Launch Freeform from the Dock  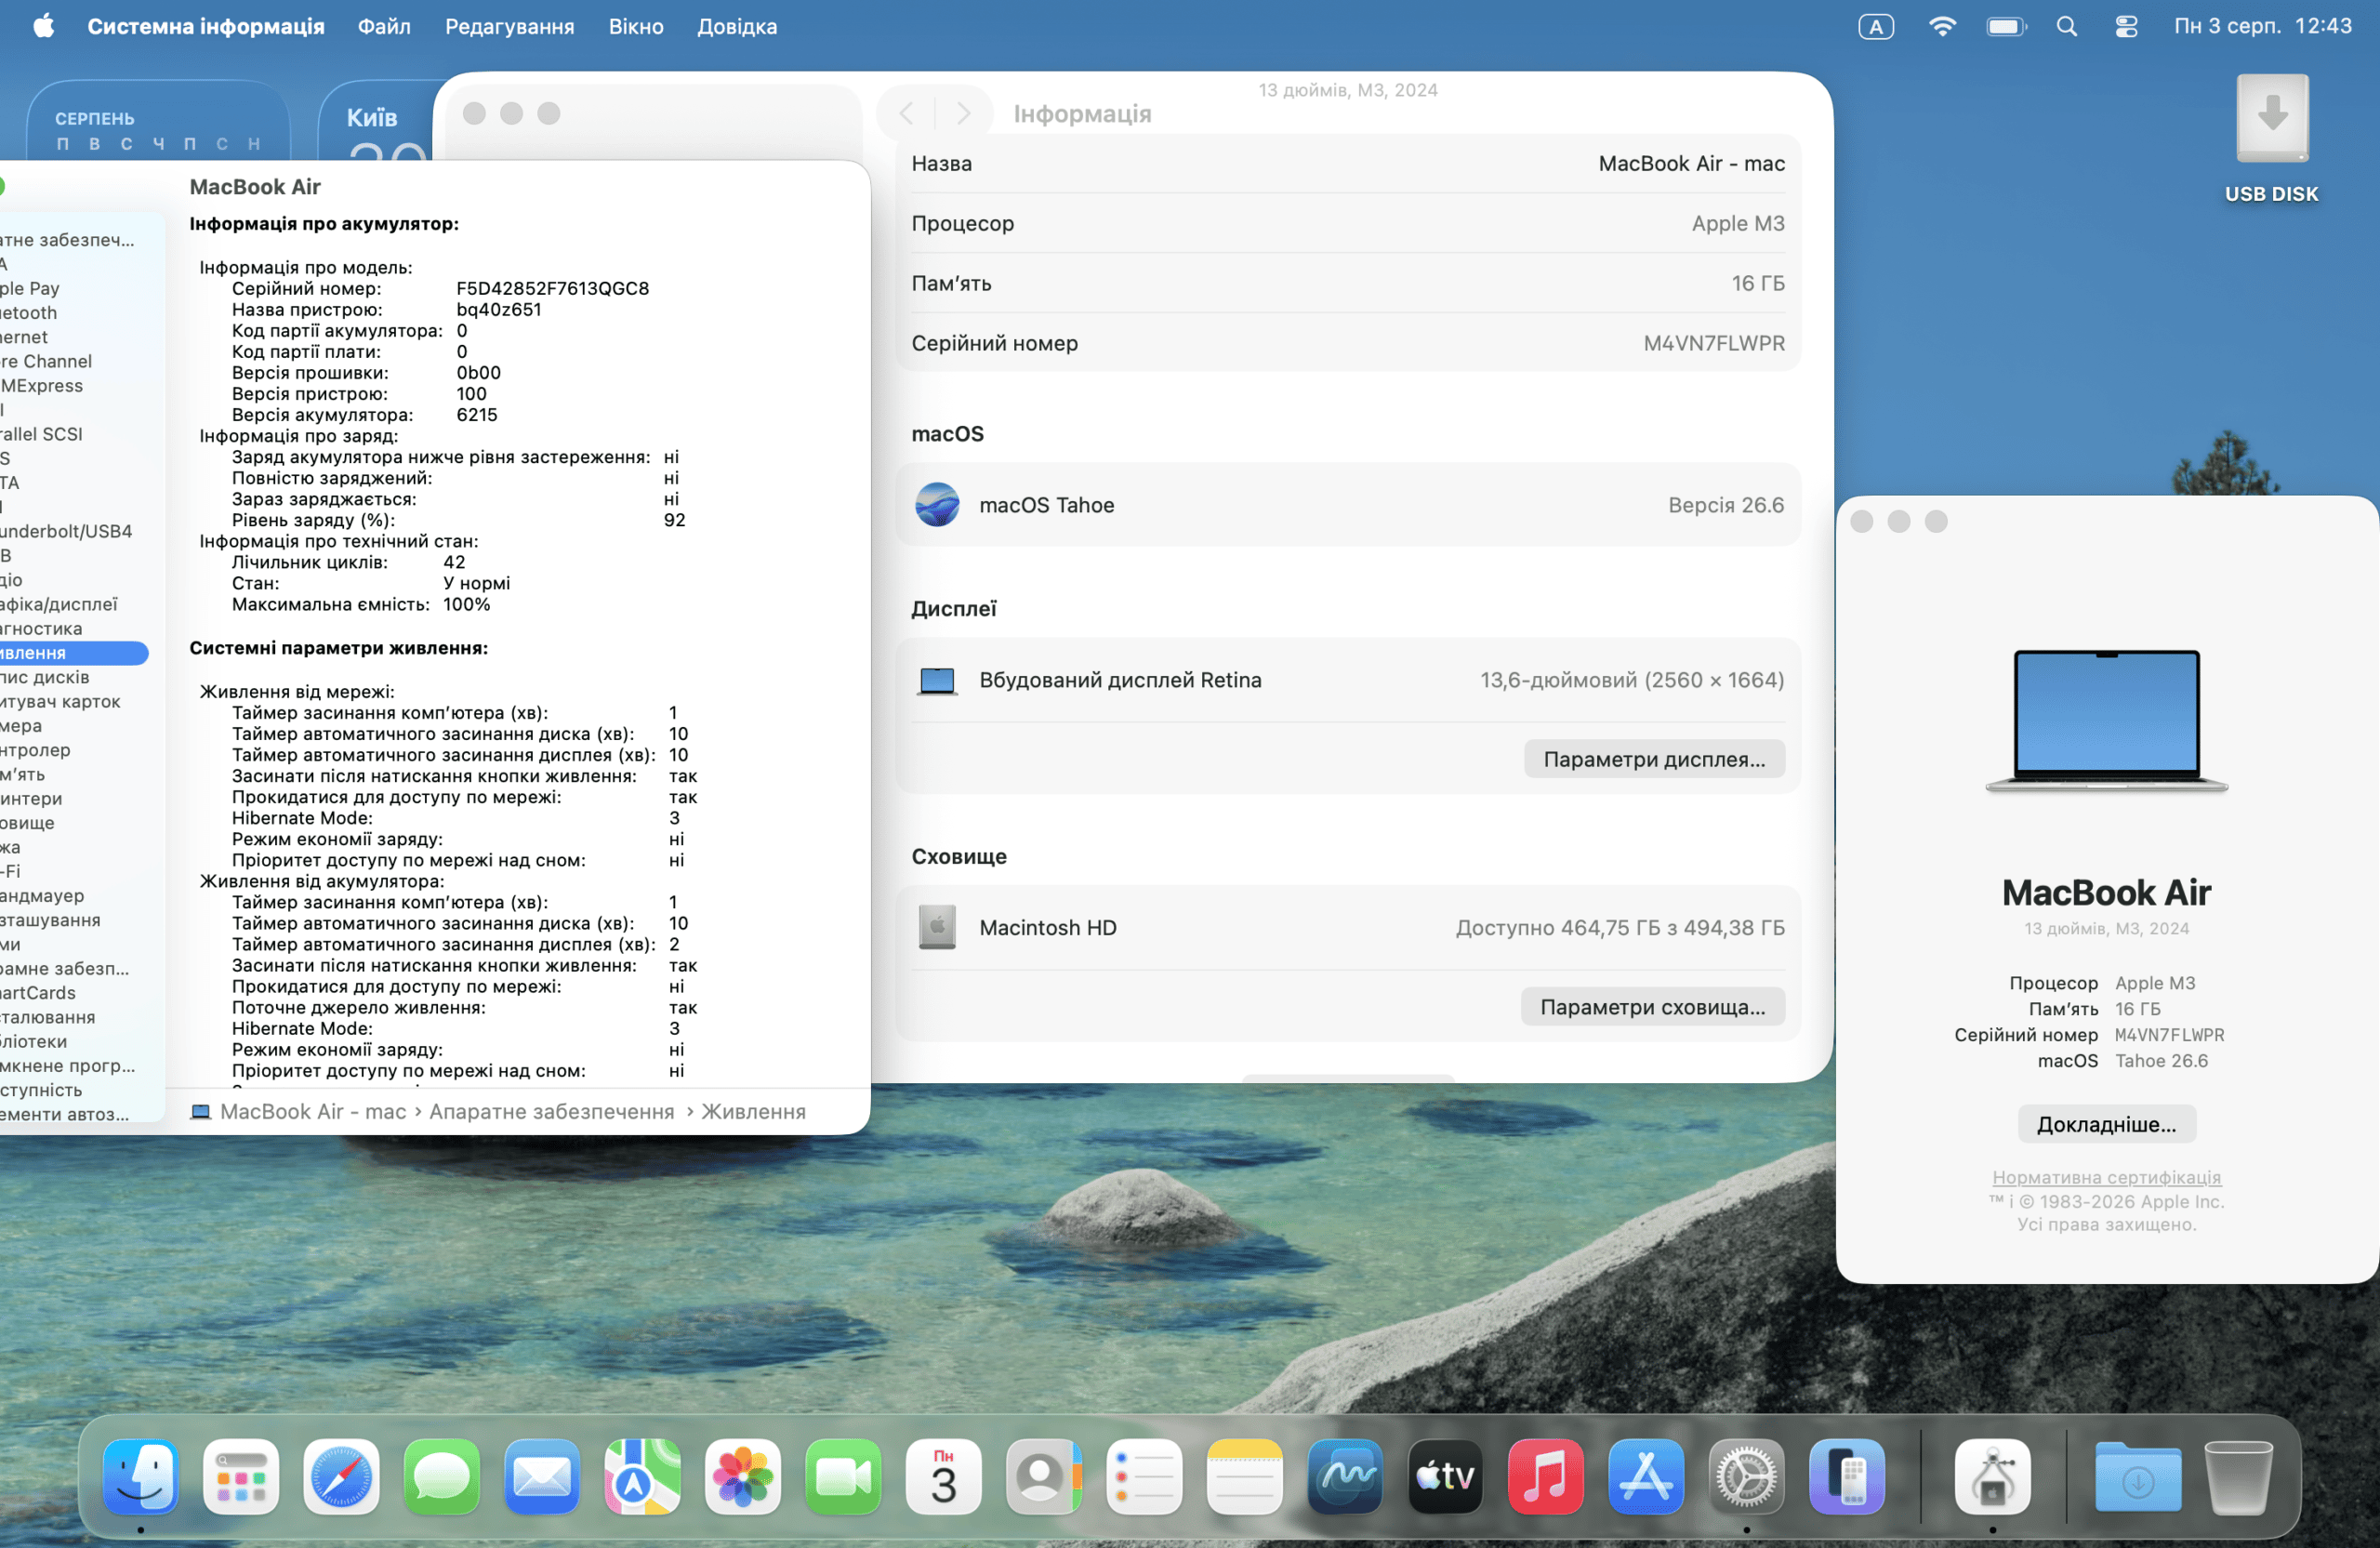(x=1346, y=1476)
